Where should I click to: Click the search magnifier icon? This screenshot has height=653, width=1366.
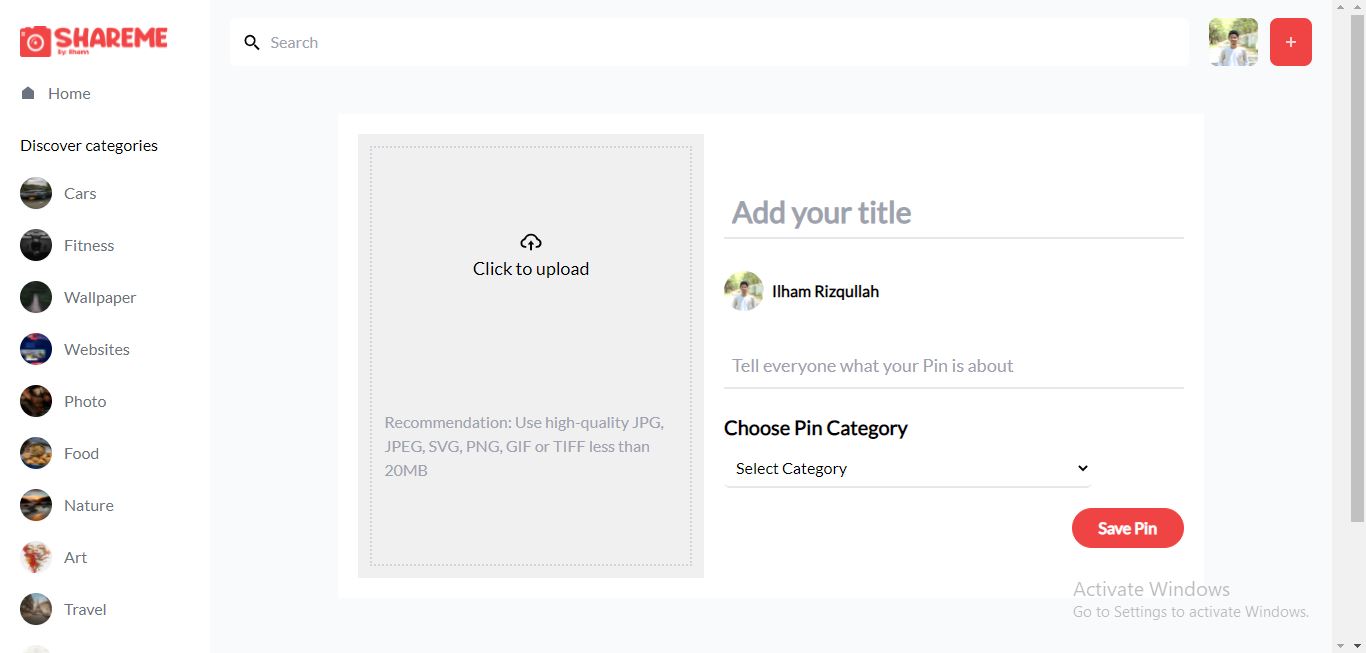pos(252,43)
